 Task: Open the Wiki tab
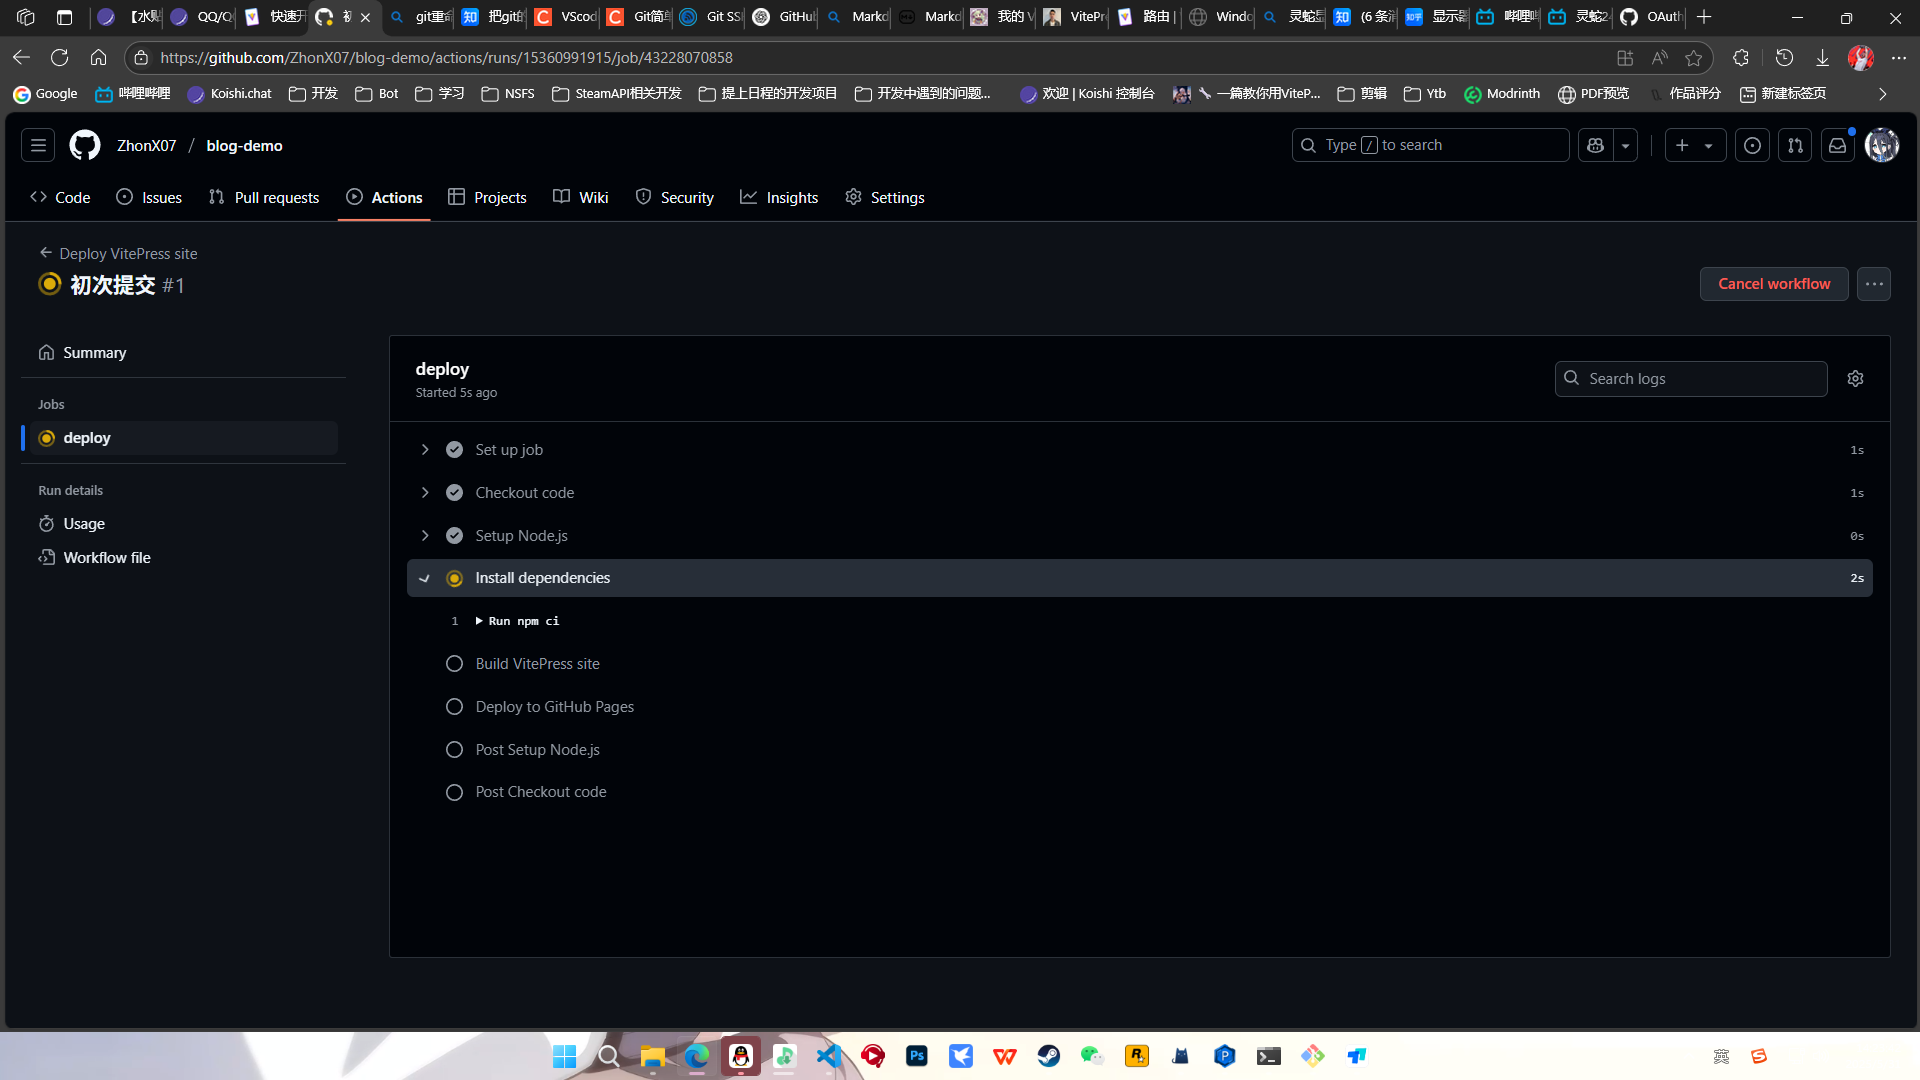pyautogui.click(x=580, y=197)
